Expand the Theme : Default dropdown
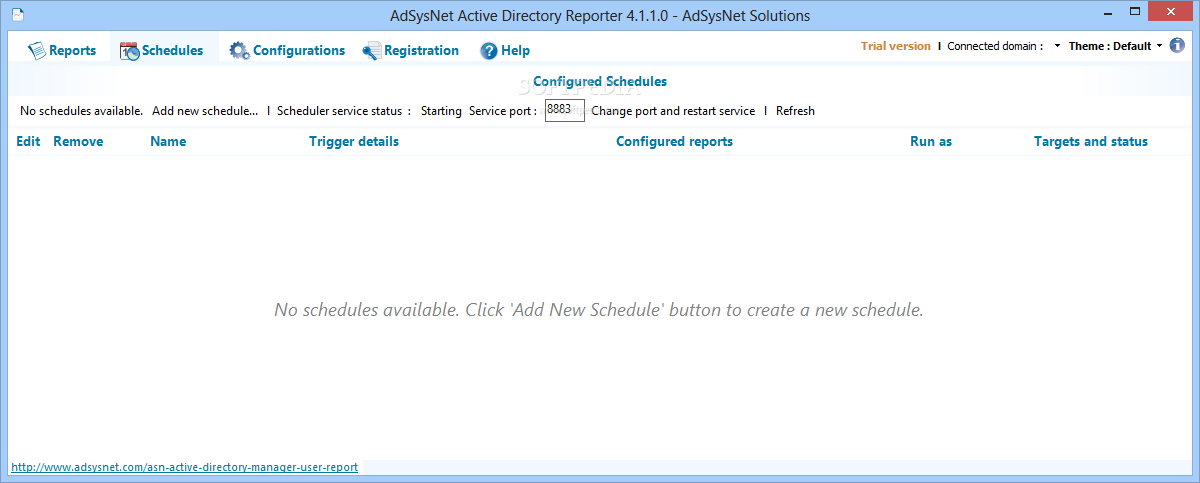1200x483 pixels. pyautogui.click(x=1116, y=46)
